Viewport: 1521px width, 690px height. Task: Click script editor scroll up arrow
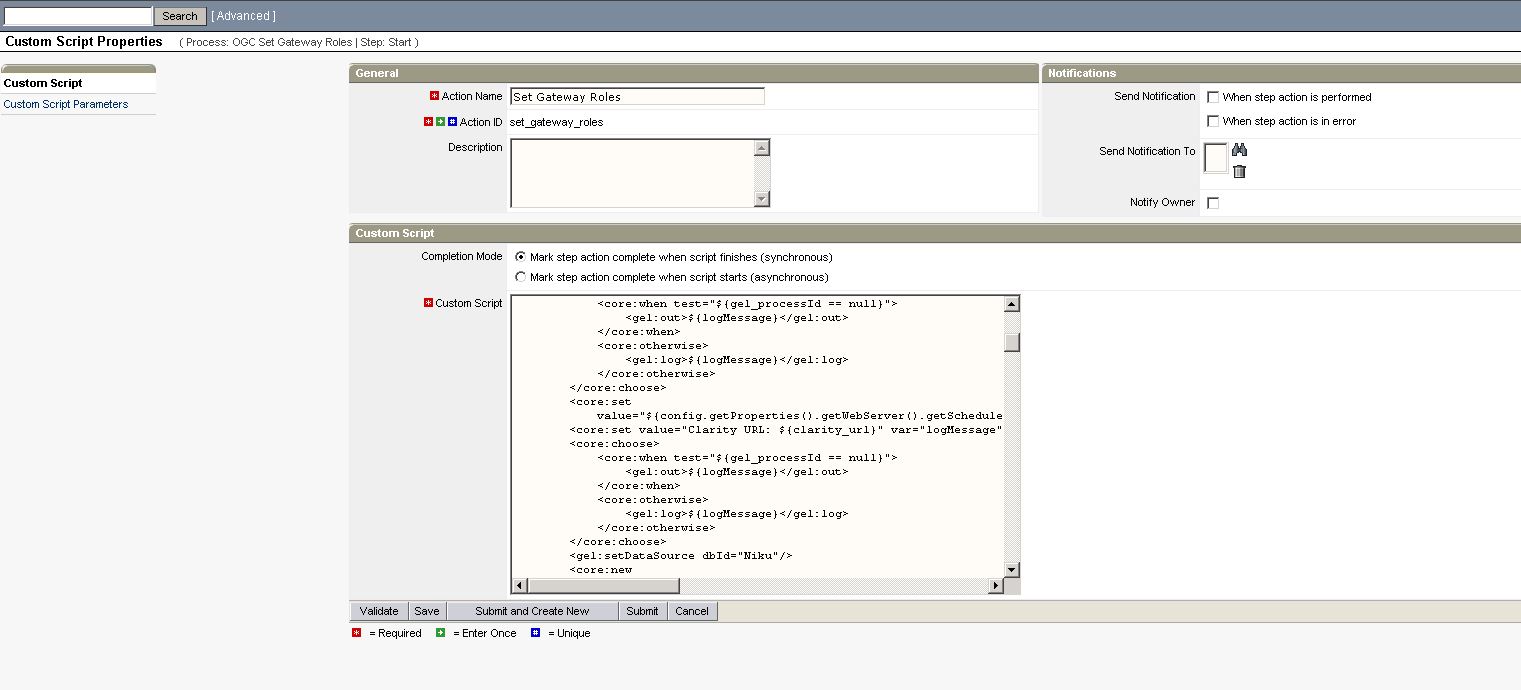pos(1012,304)
